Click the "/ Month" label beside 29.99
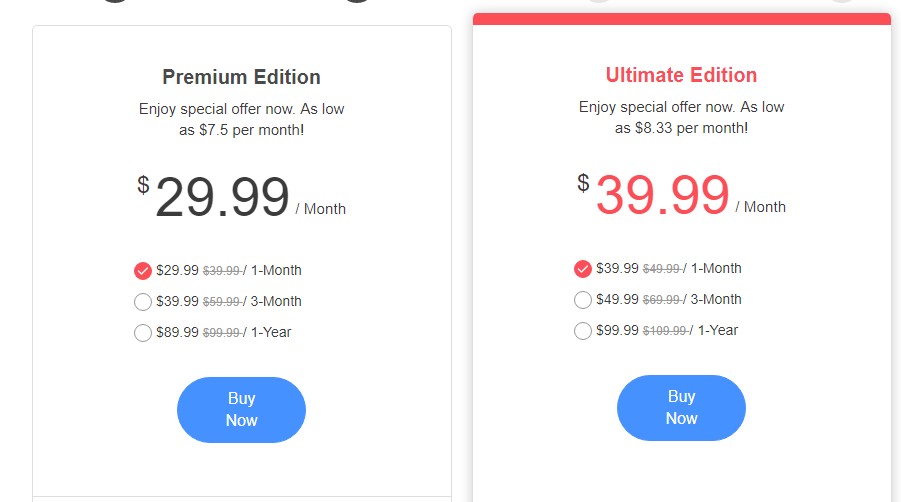Image resolution: width=901 pixels, height=502 pixels. (x=321, y=209)
